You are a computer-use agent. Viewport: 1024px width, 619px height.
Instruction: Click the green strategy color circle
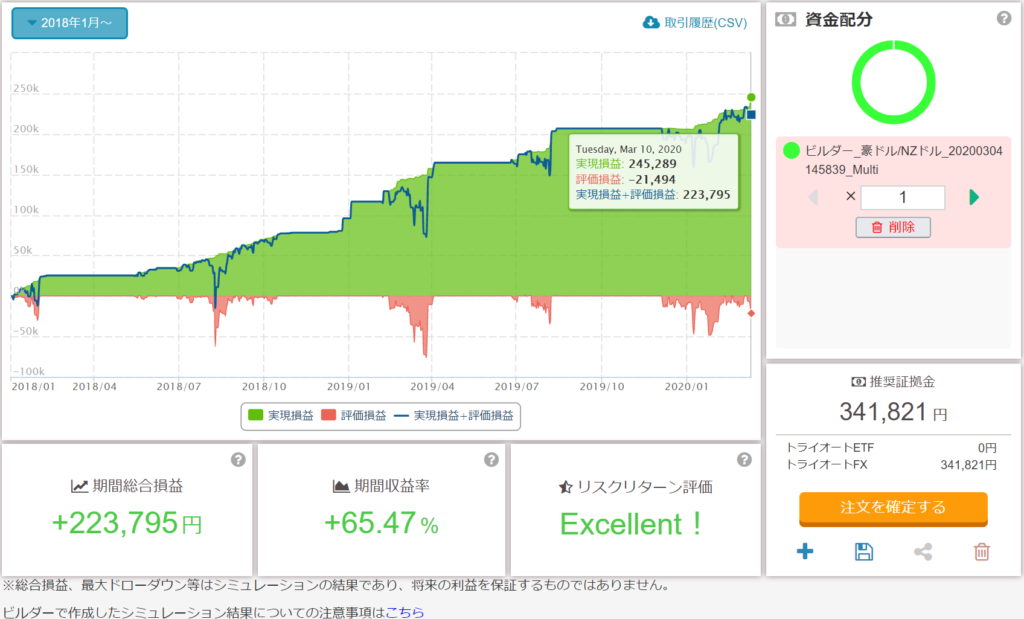[x=792, y=151]
